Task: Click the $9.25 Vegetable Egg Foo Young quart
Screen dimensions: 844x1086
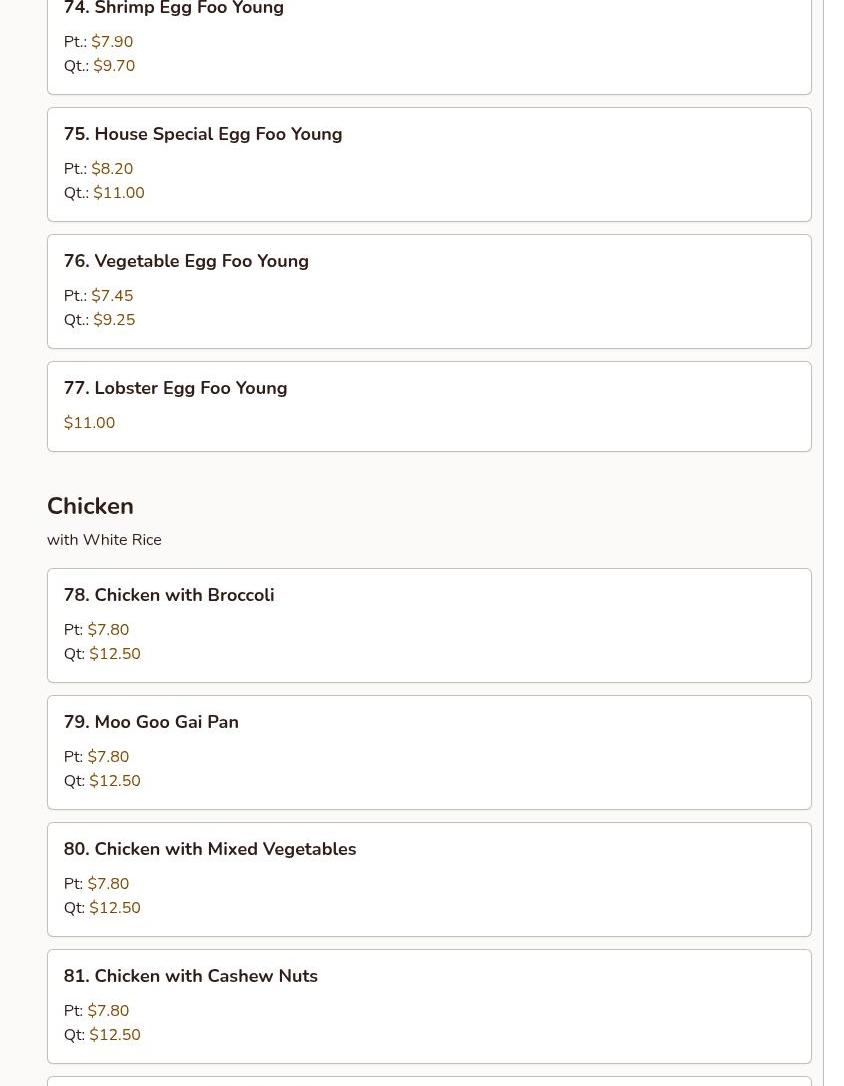Action: pyautogui.click(x=114, y=320)
